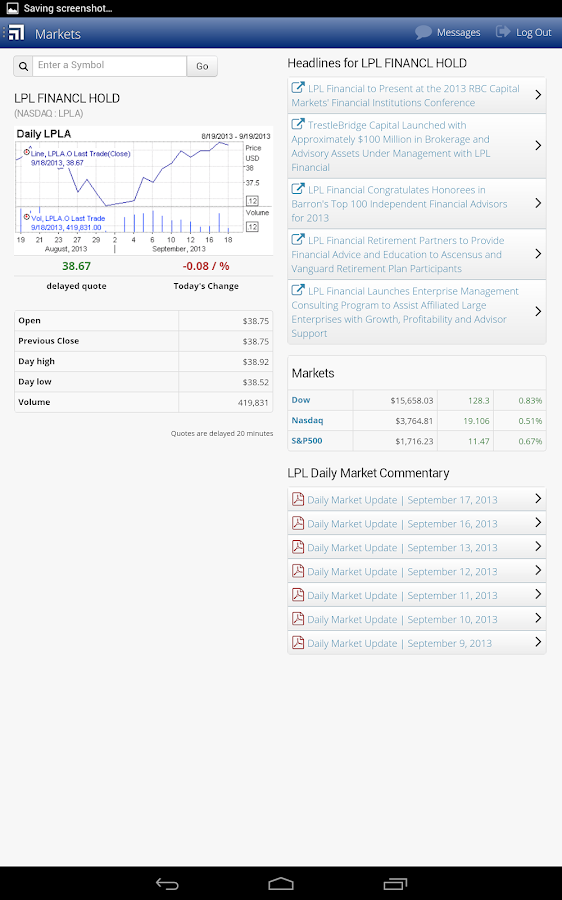This screenshot has height=900, width=562.
Task: Open chevron for September 12, 2013 update
Action: (x=538, y=570)
